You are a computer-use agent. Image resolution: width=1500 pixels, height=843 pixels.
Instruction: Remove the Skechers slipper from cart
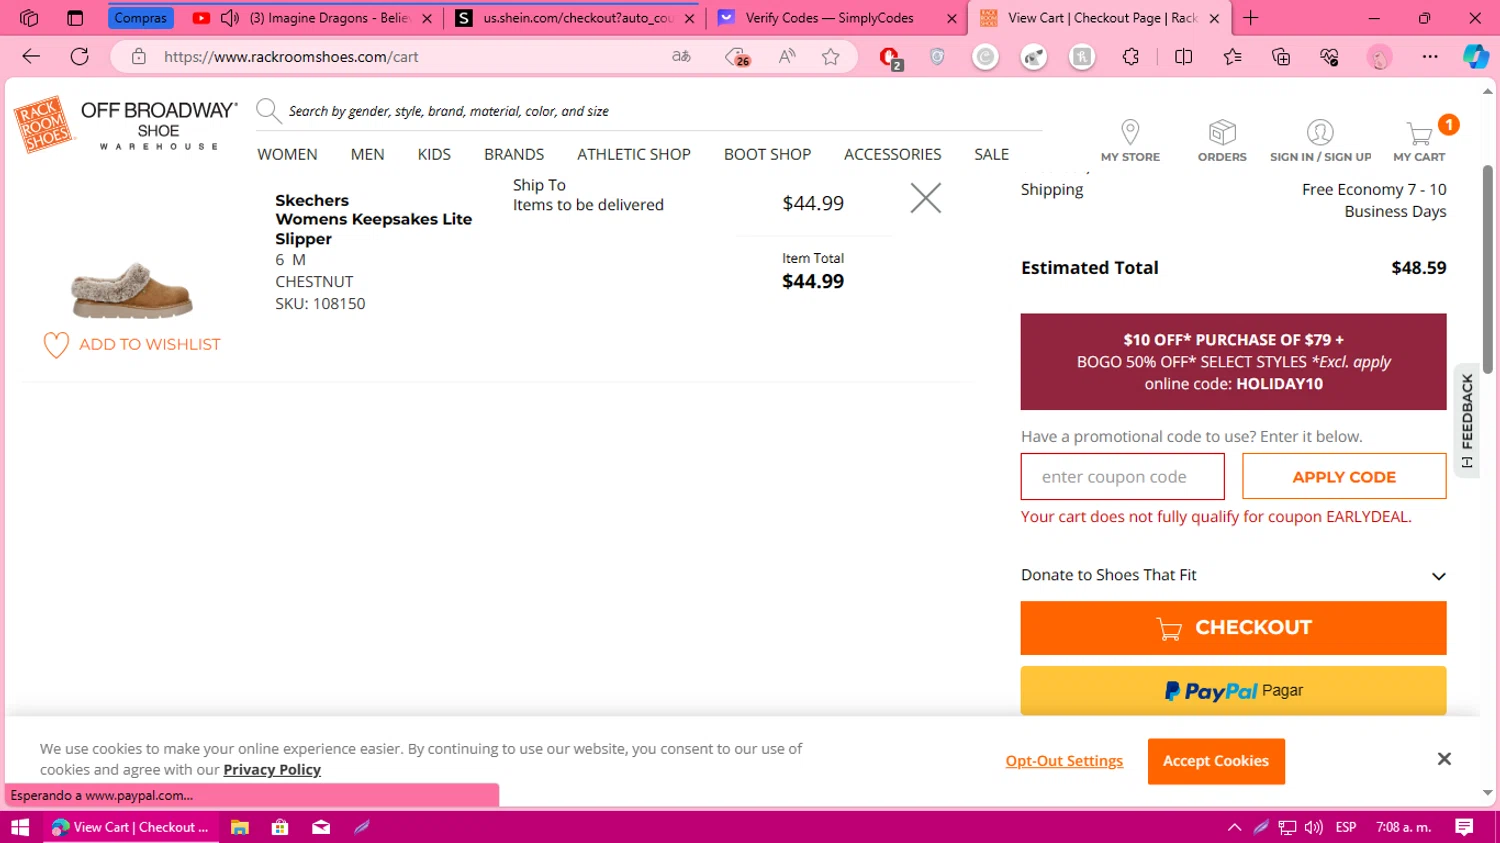click(x=926, y=198)
